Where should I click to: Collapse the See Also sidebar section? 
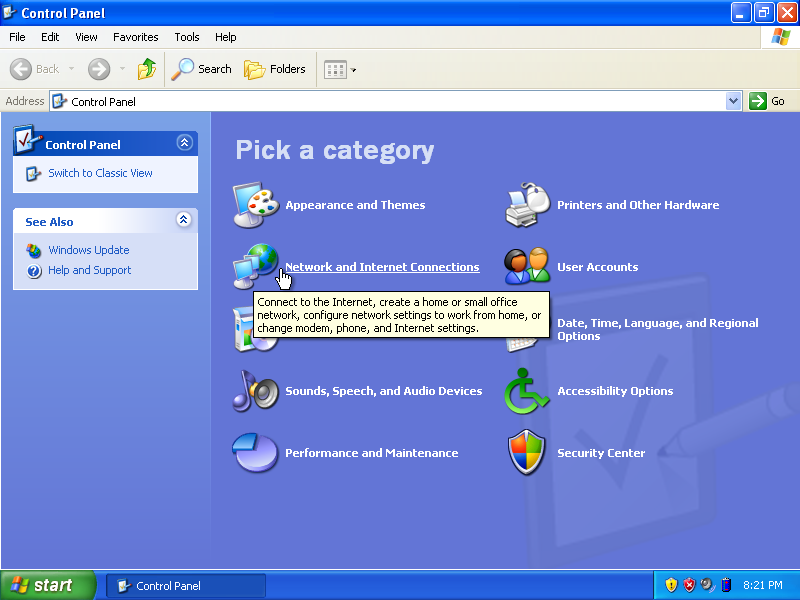184,219
